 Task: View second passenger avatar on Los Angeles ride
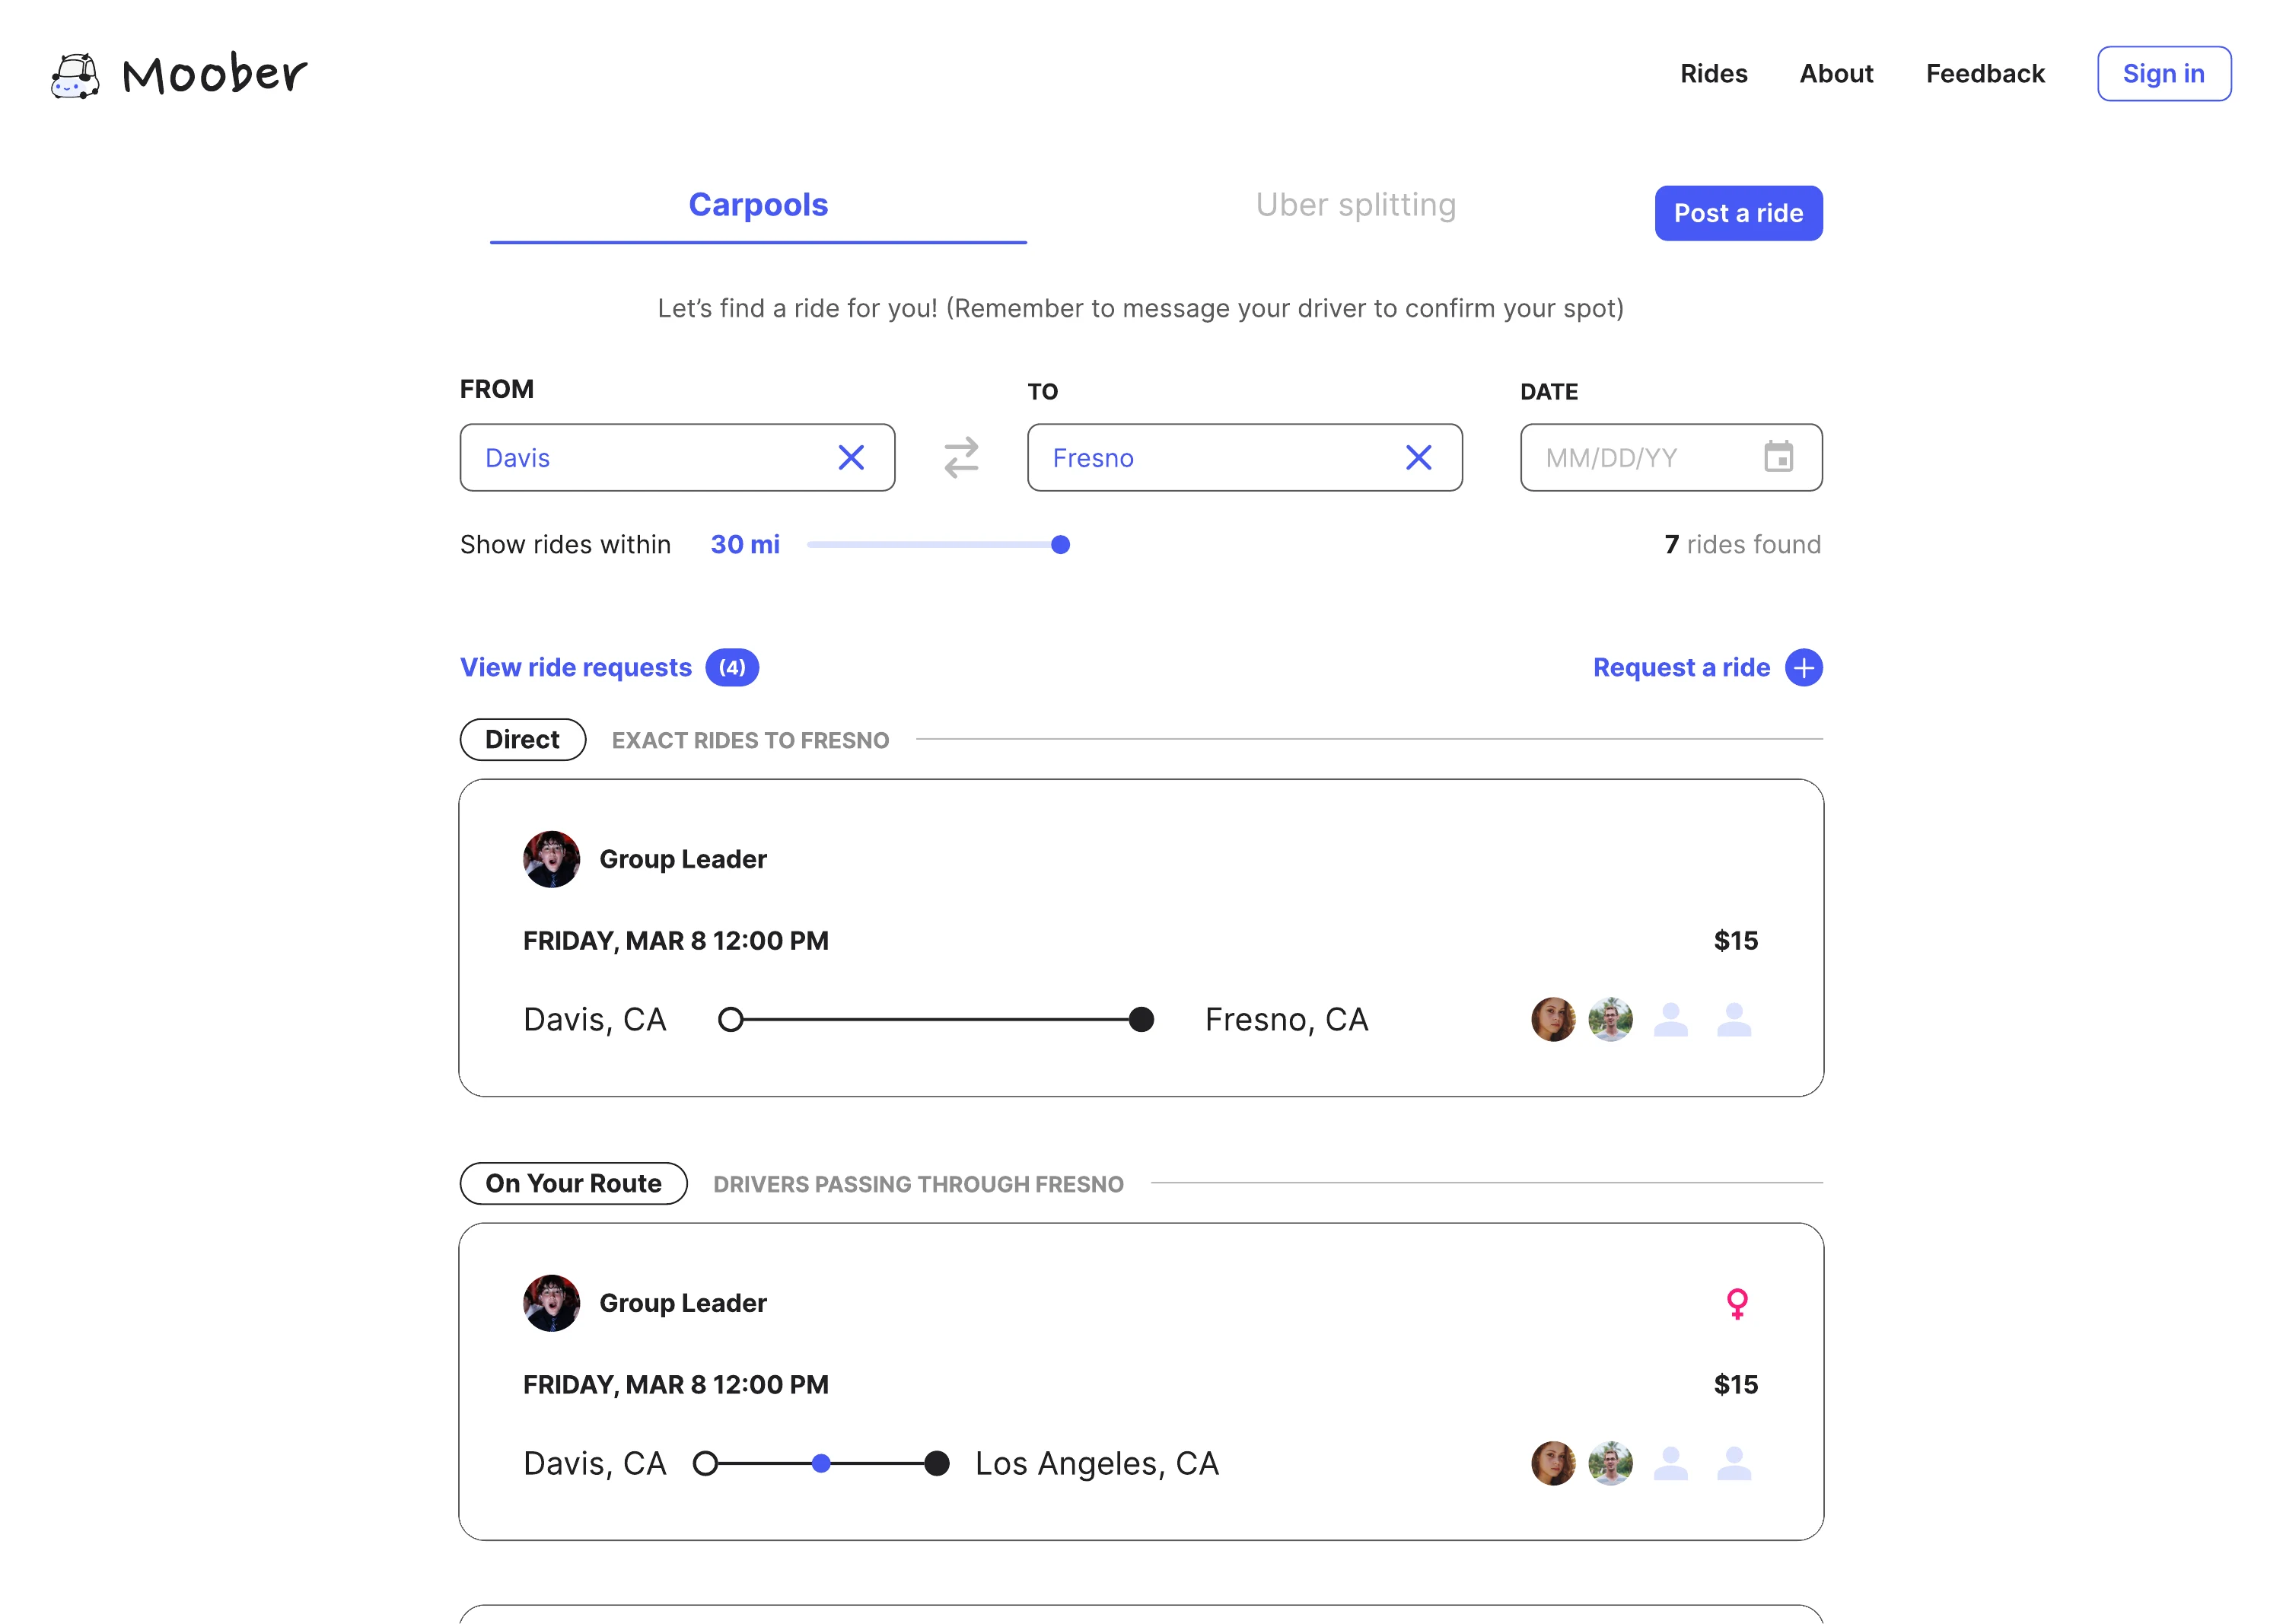click(x=1610, y=1464)
